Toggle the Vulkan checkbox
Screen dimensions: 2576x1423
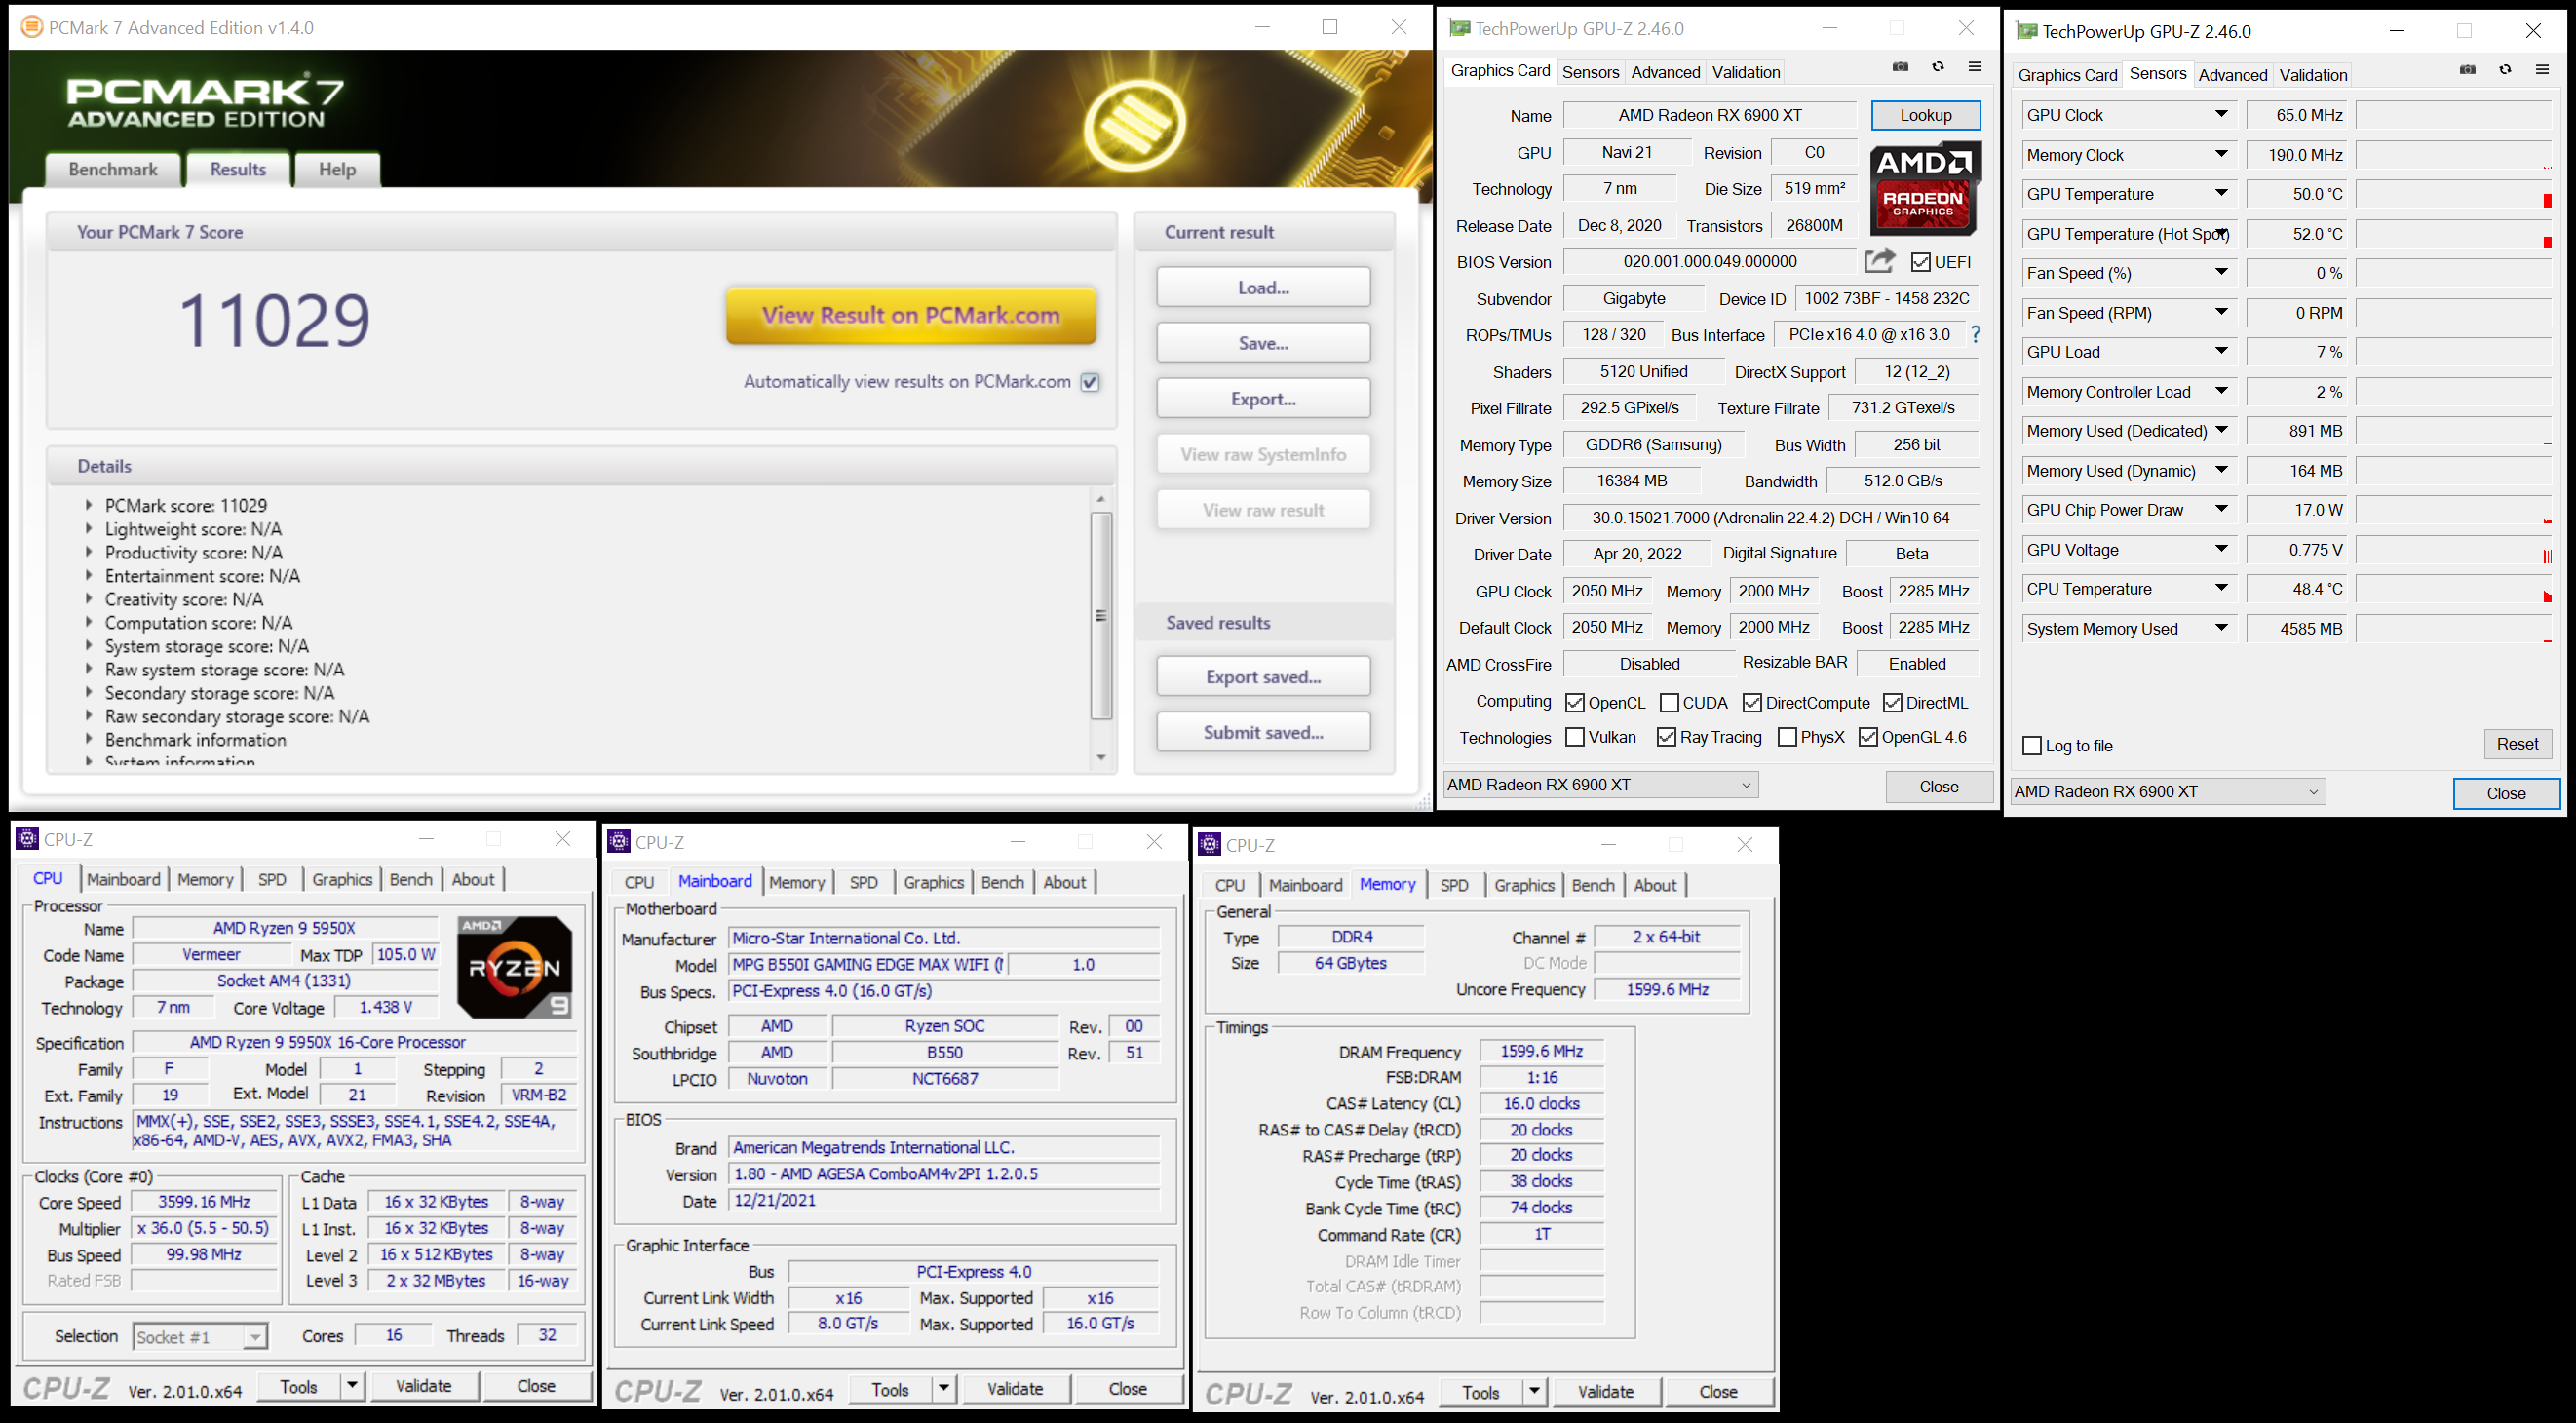[x=1574, y=737]
